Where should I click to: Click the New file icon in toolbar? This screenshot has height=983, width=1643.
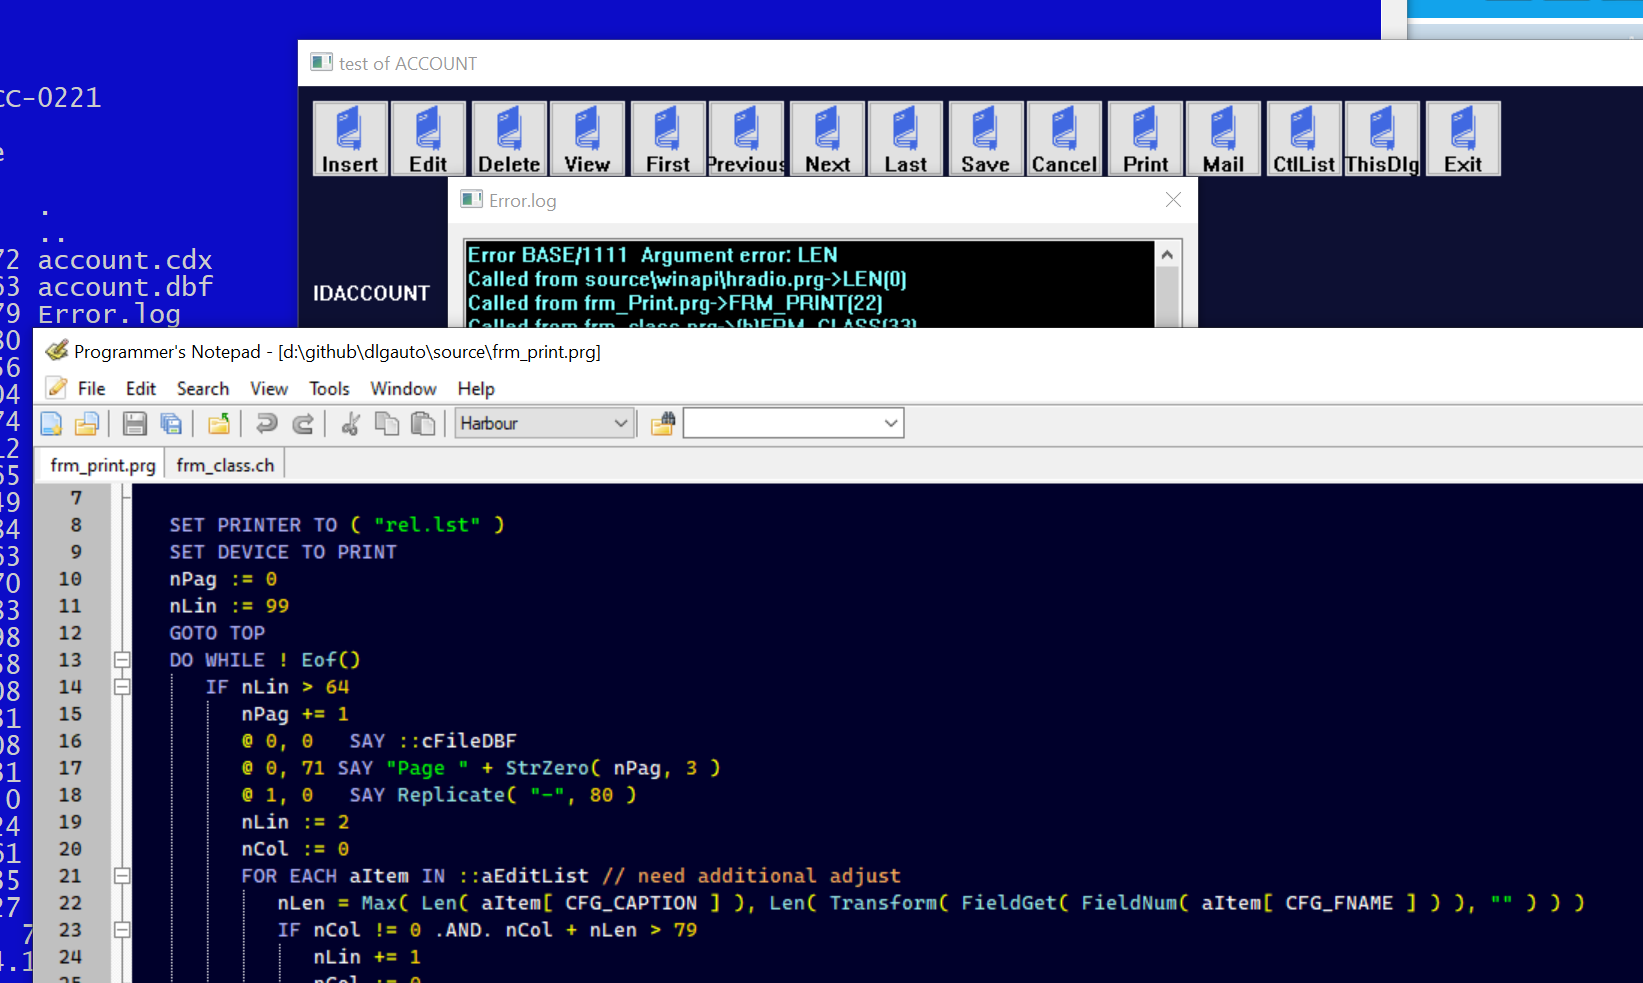coord(51,424)
